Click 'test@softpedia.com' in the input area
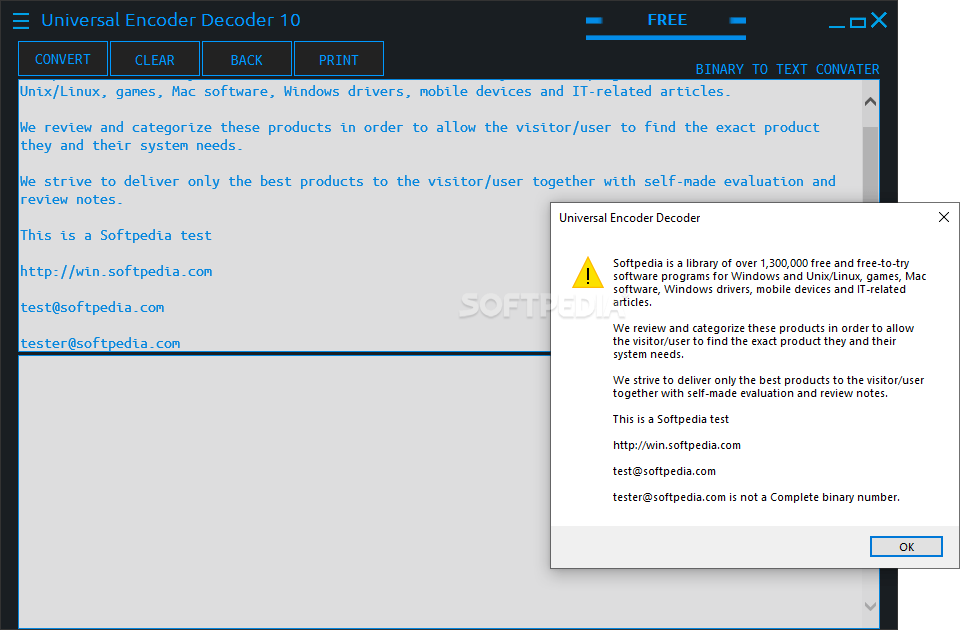 92,307
